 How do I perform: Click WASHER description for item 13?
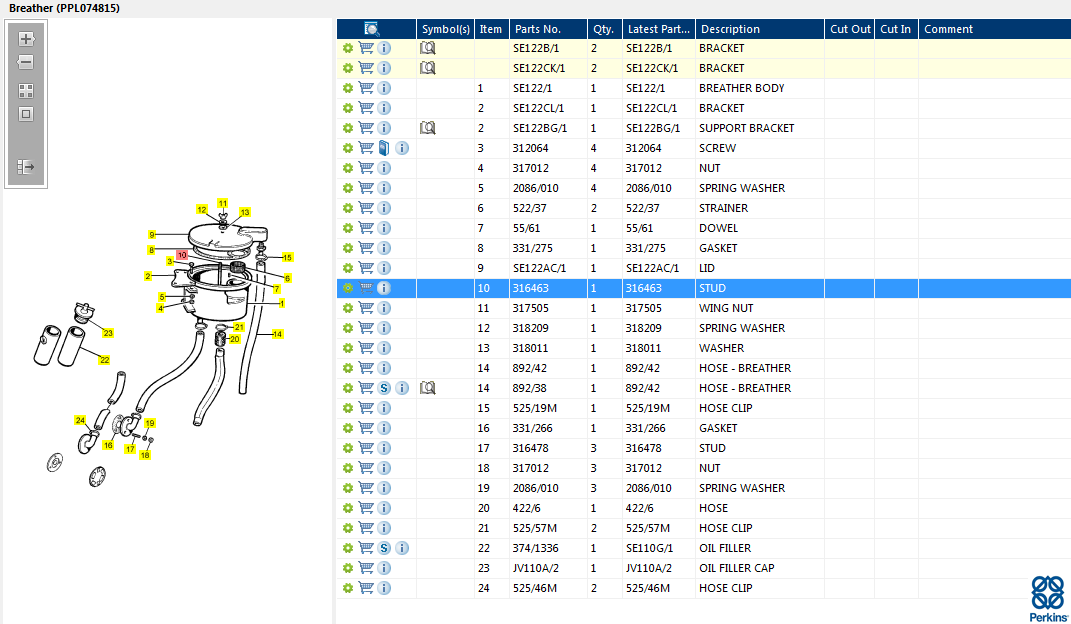[x=721, y=348]
